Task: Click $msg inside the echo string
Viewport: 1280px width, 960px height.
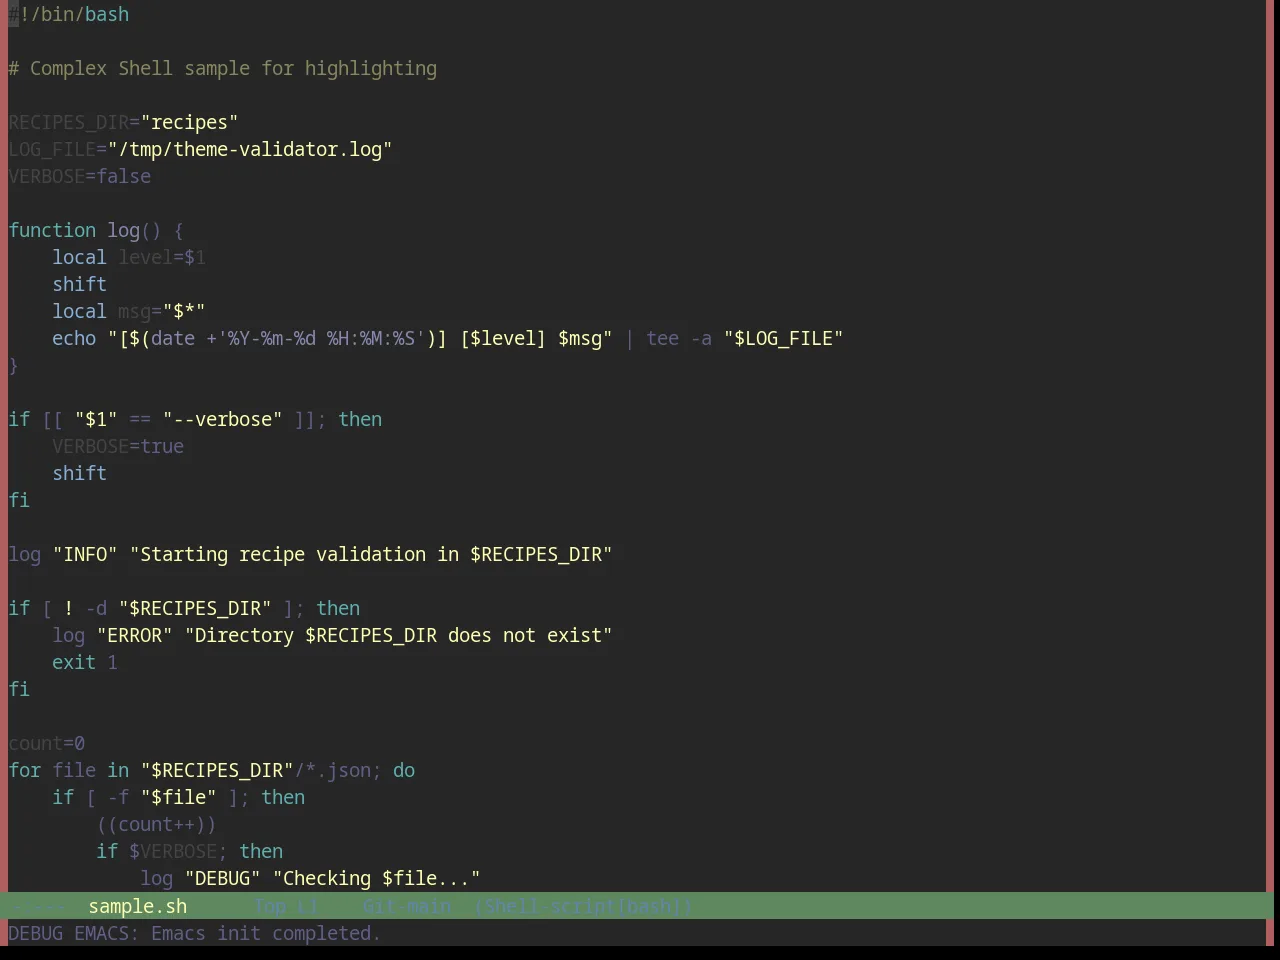Action: click(x=580, y=339)
